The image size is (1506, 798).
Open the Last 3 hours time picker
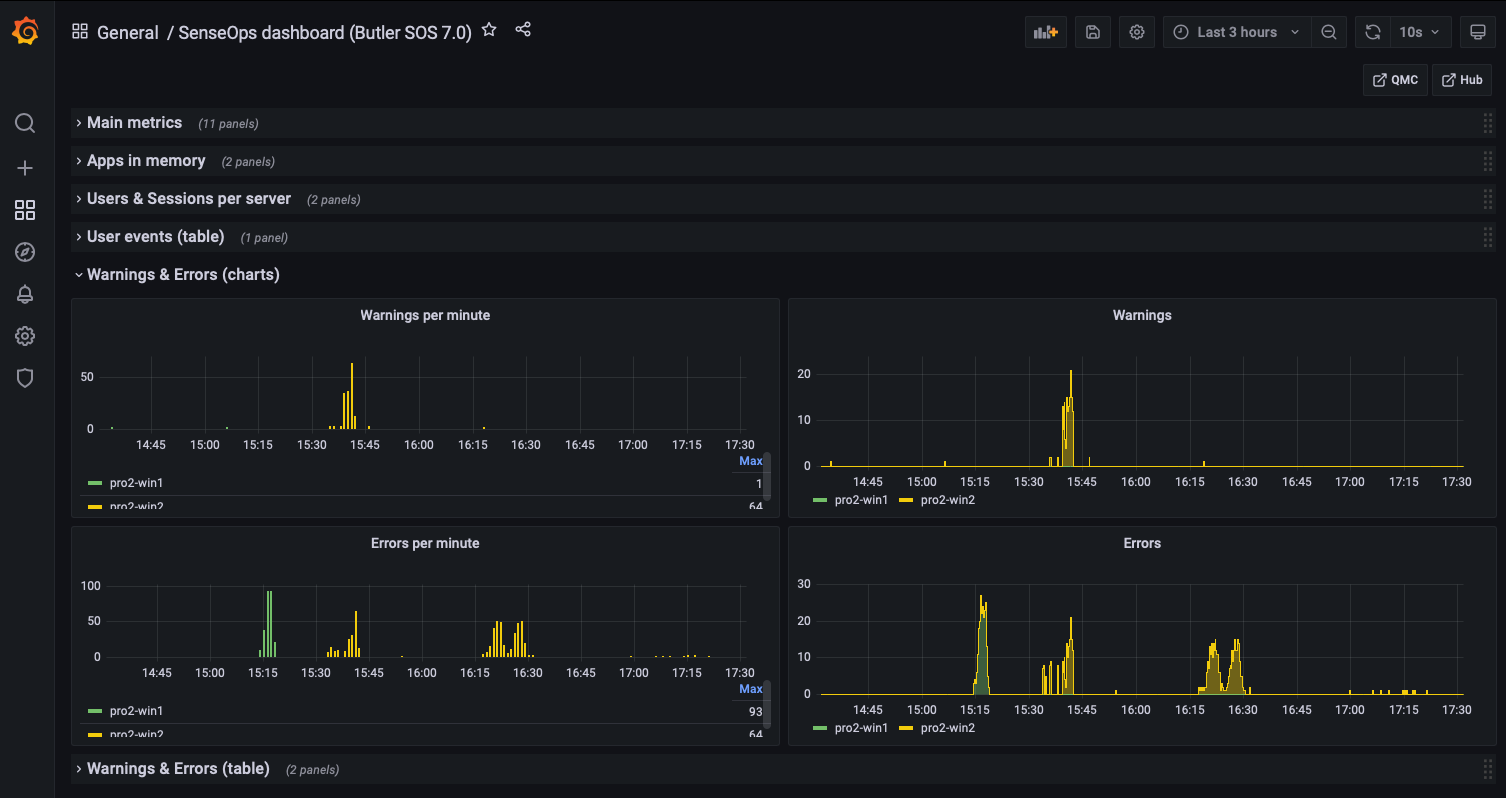[1237, 32]
